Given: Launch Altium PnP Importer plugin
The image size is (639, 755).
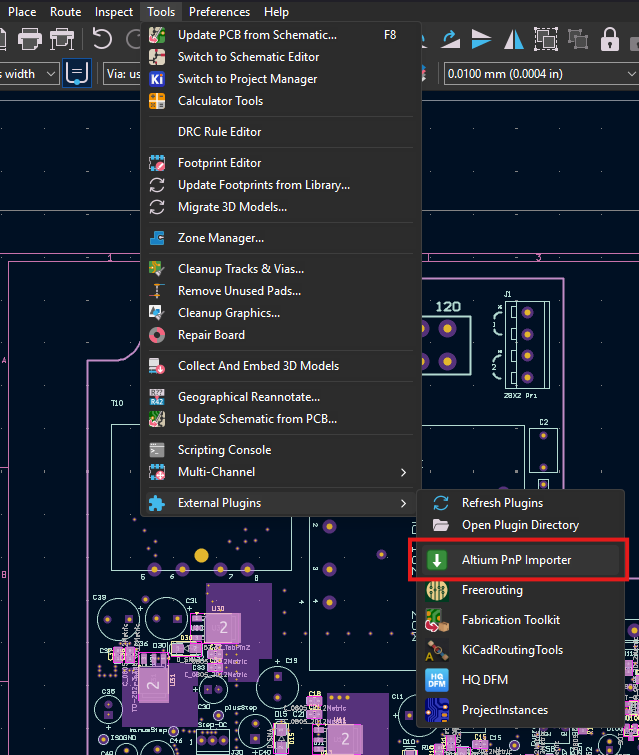Looking at the screenshot, I should point(520,560).
